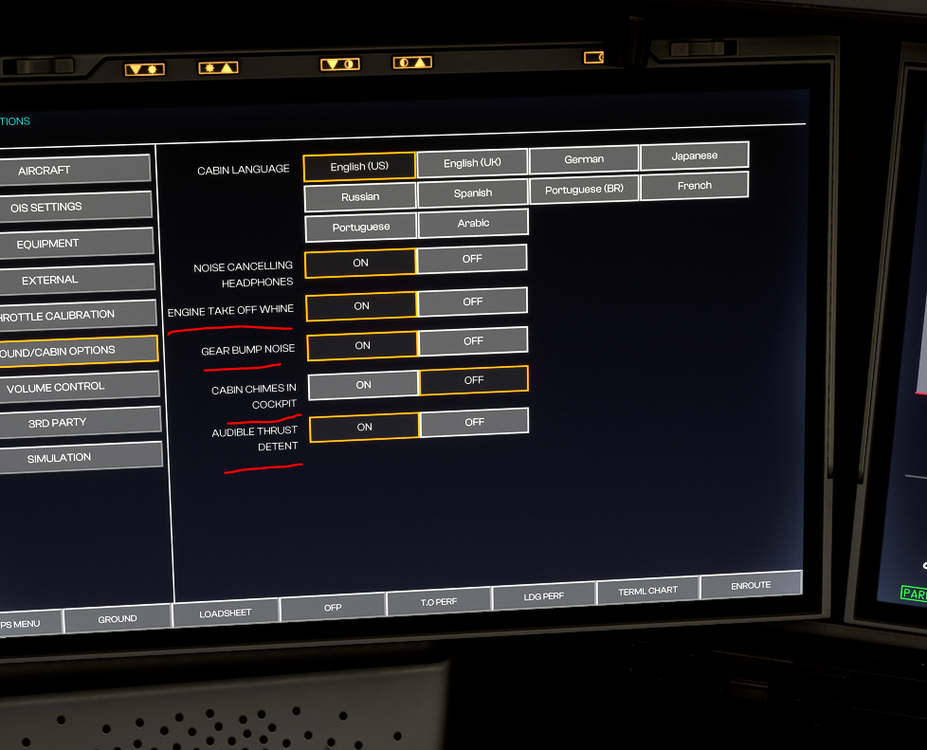This screenshot has width=927, height=750.
Task: Select German cabin language
Action: tap(584, 159)
